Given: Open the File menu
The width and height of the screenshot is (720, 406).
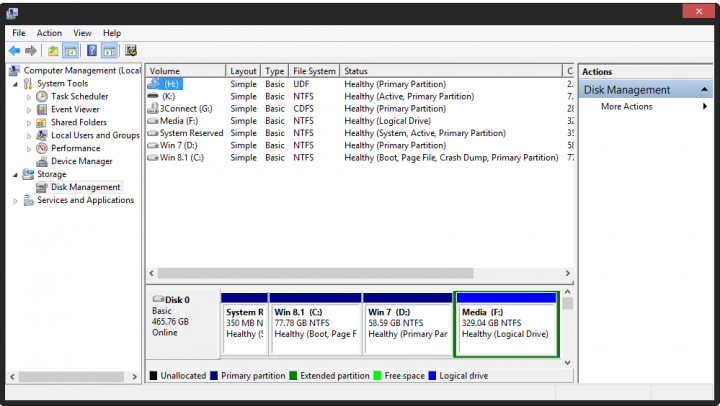Looking at the screenshot, I should pos(19,33).
